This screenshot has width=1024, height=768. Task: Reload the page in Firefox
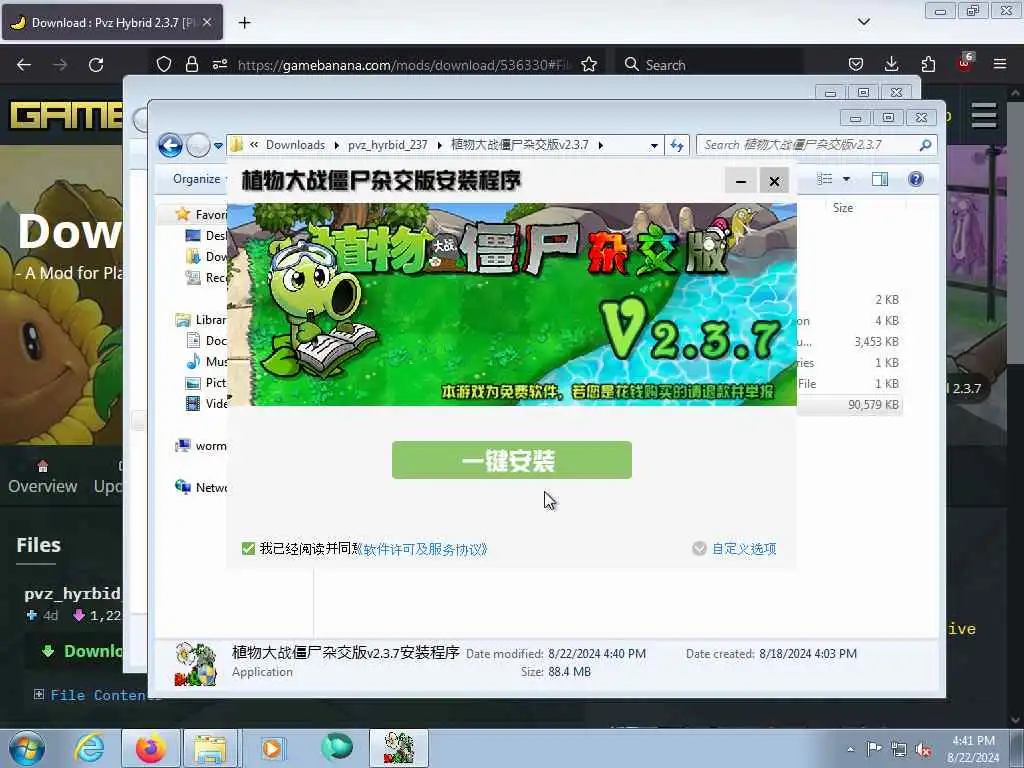click(x=96, y=65)
